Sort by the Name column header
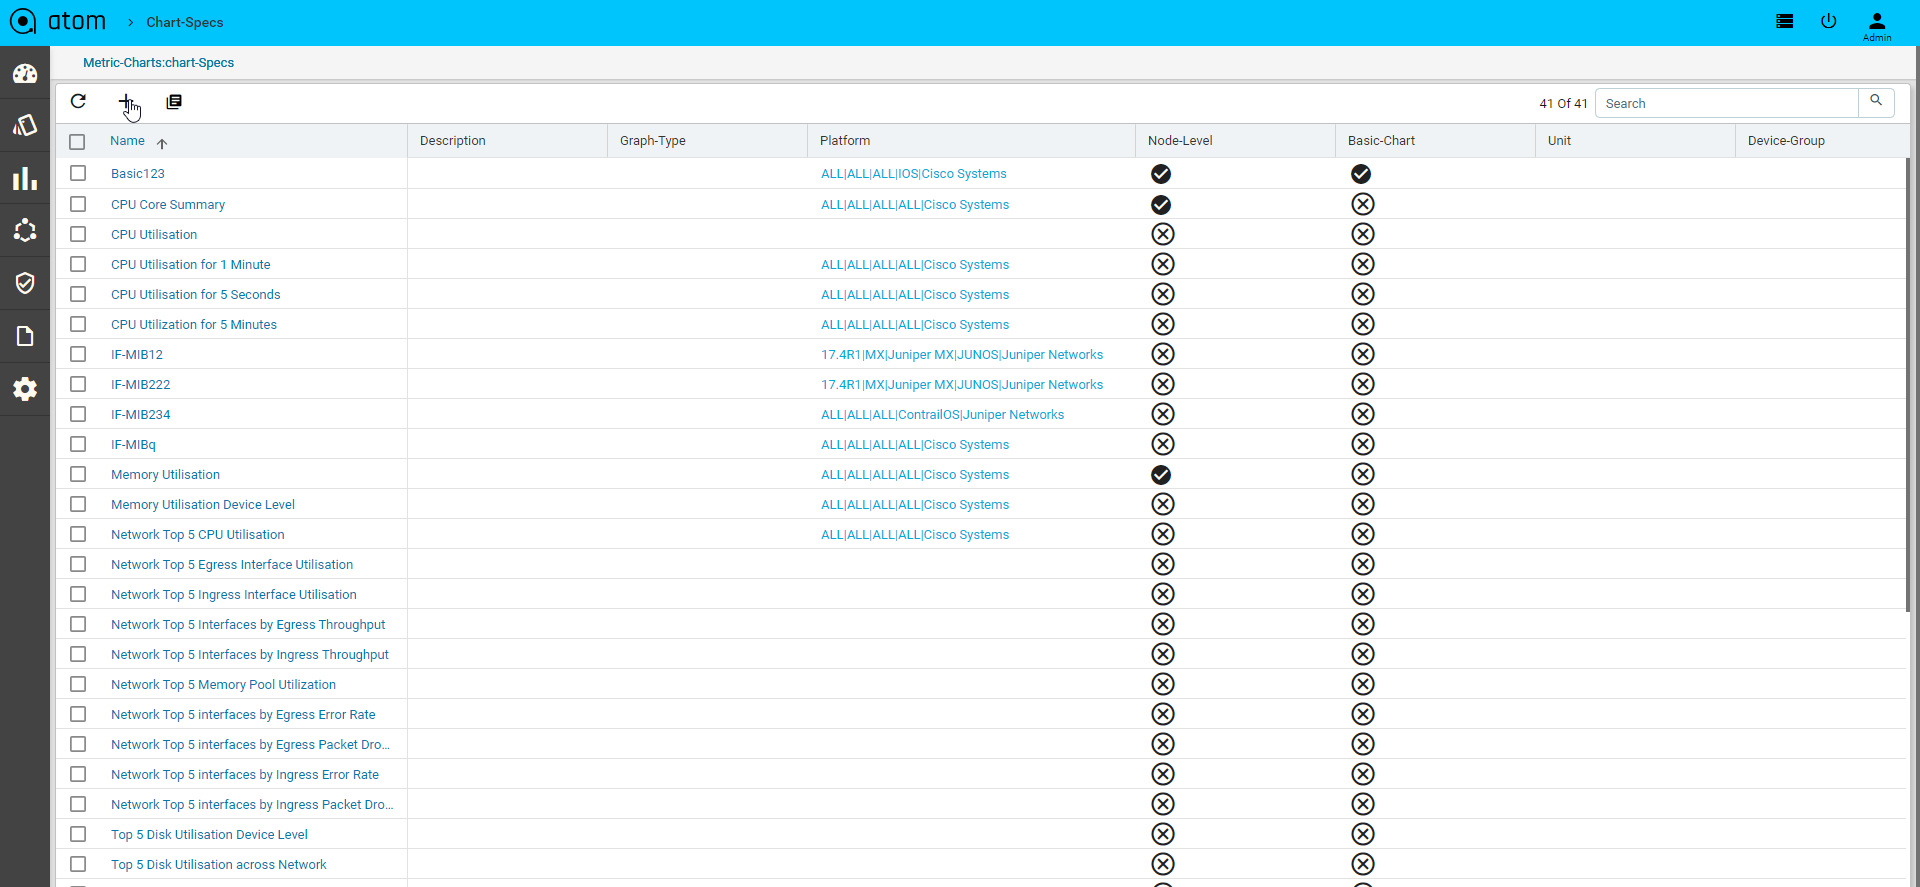 pos(128,141)
